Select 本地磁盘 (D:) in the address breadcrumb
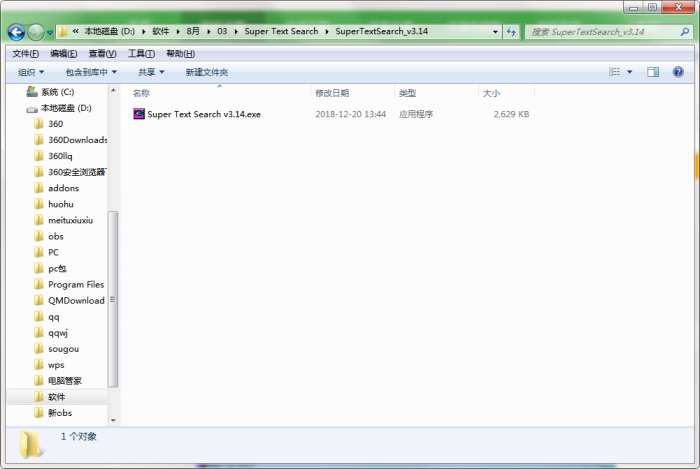The width and height of the screenshot is (700, 469). coord(110,31)
